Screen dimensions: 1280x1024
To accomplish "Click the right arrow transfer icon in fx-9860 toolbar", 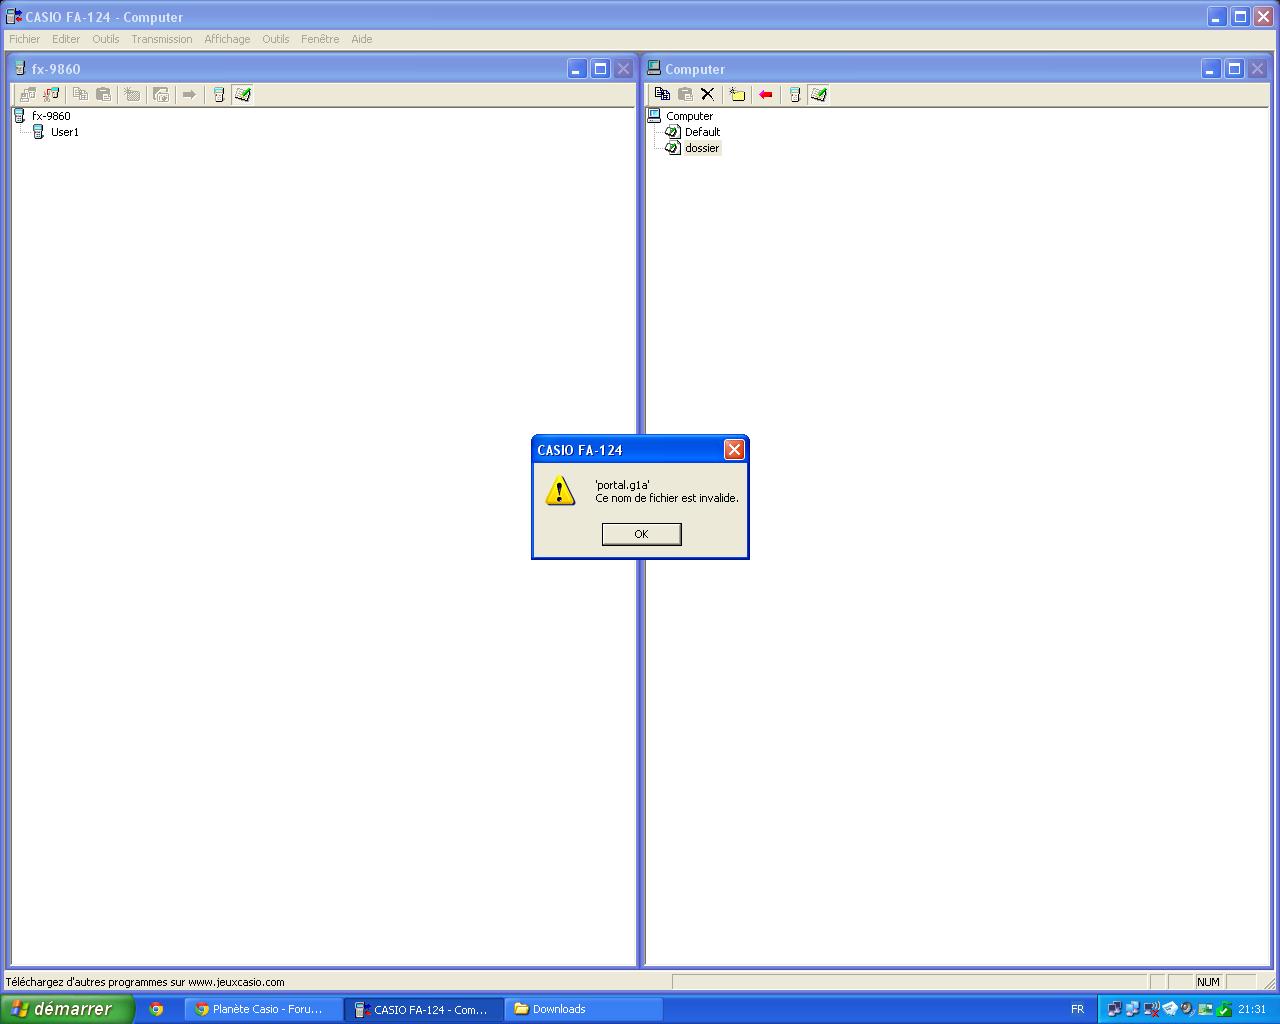I will coord(189,94).
